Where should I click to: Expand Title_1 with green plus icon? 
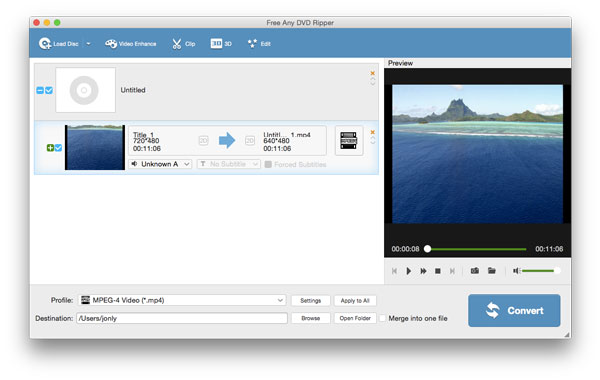50,148
